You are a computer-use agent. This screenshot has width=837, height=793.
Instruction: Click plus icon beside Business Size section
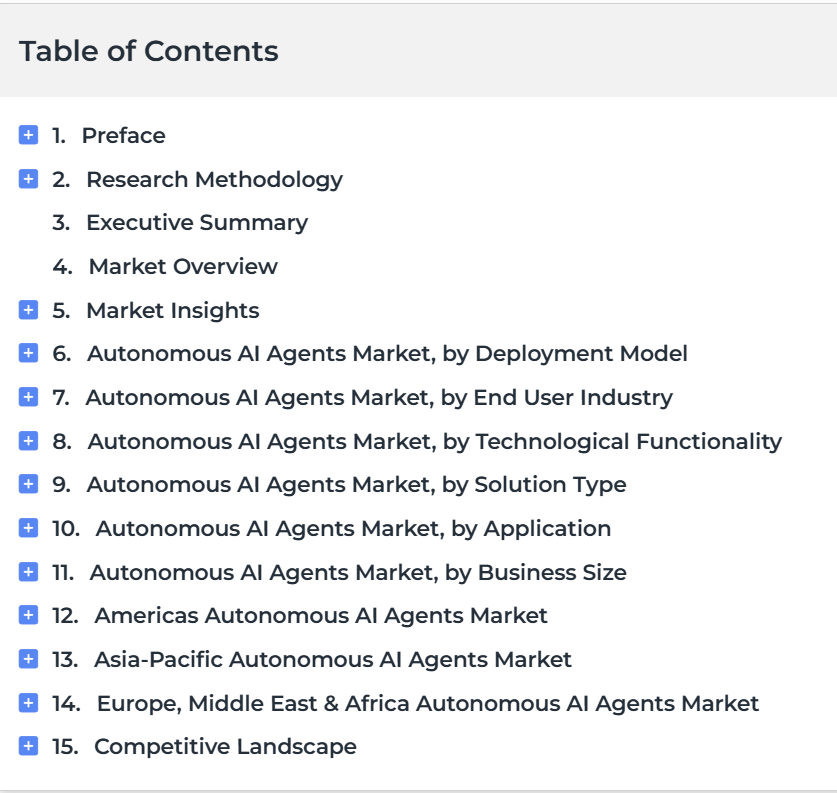(x=28, y=572)
